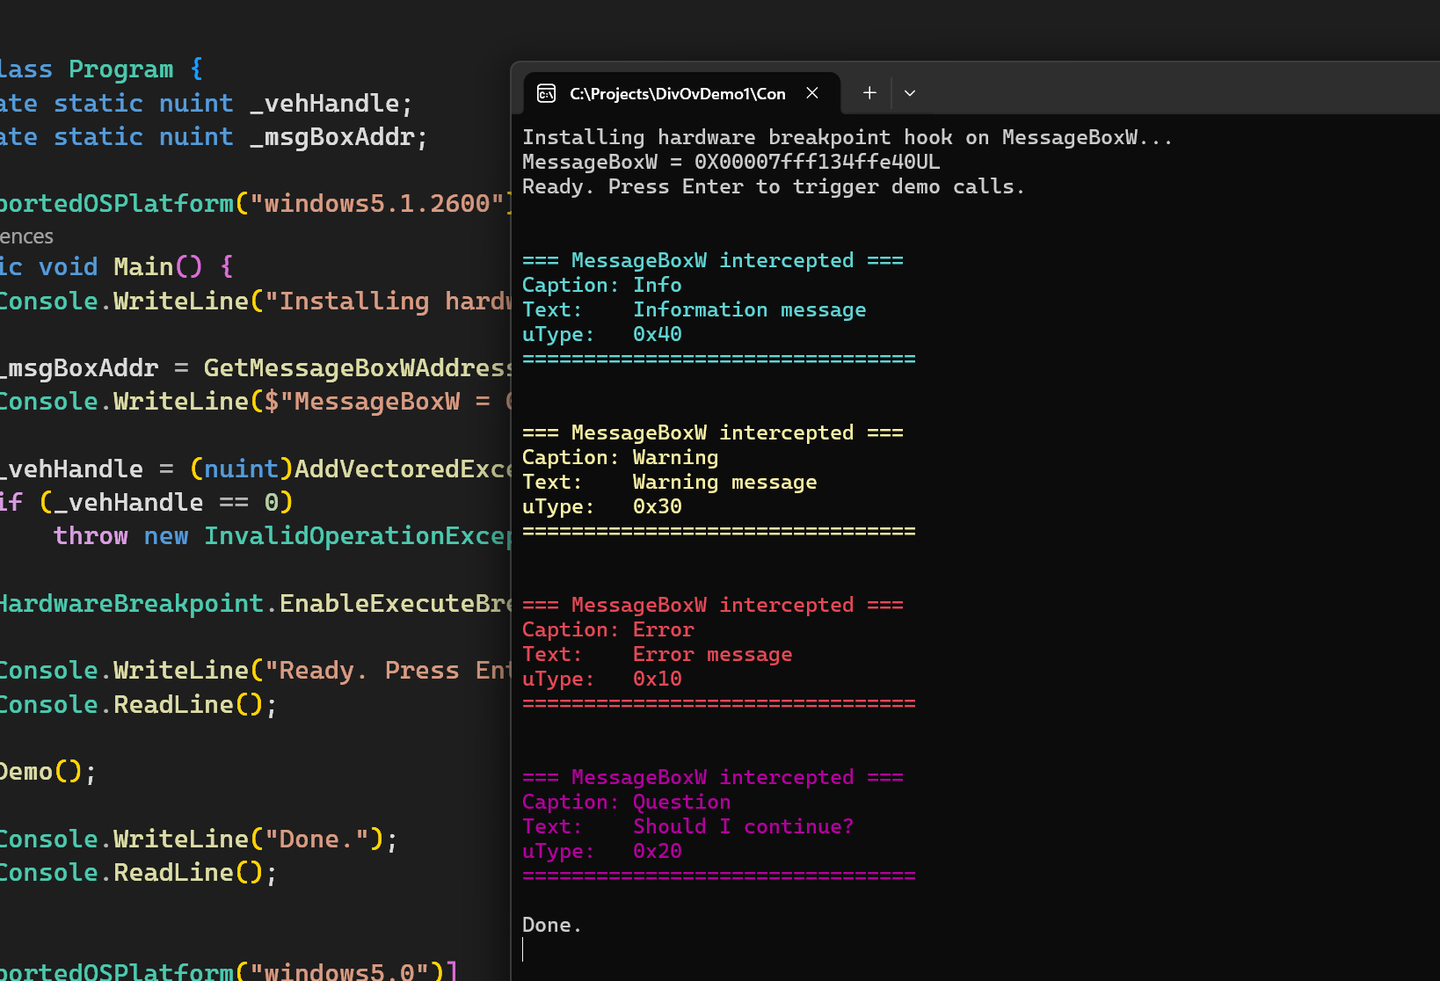The width and height of the screenshot is (1440, 981).
Task: Click the "Done." output line in terminal
Action: pyautogui.click(x=551, y=925)
